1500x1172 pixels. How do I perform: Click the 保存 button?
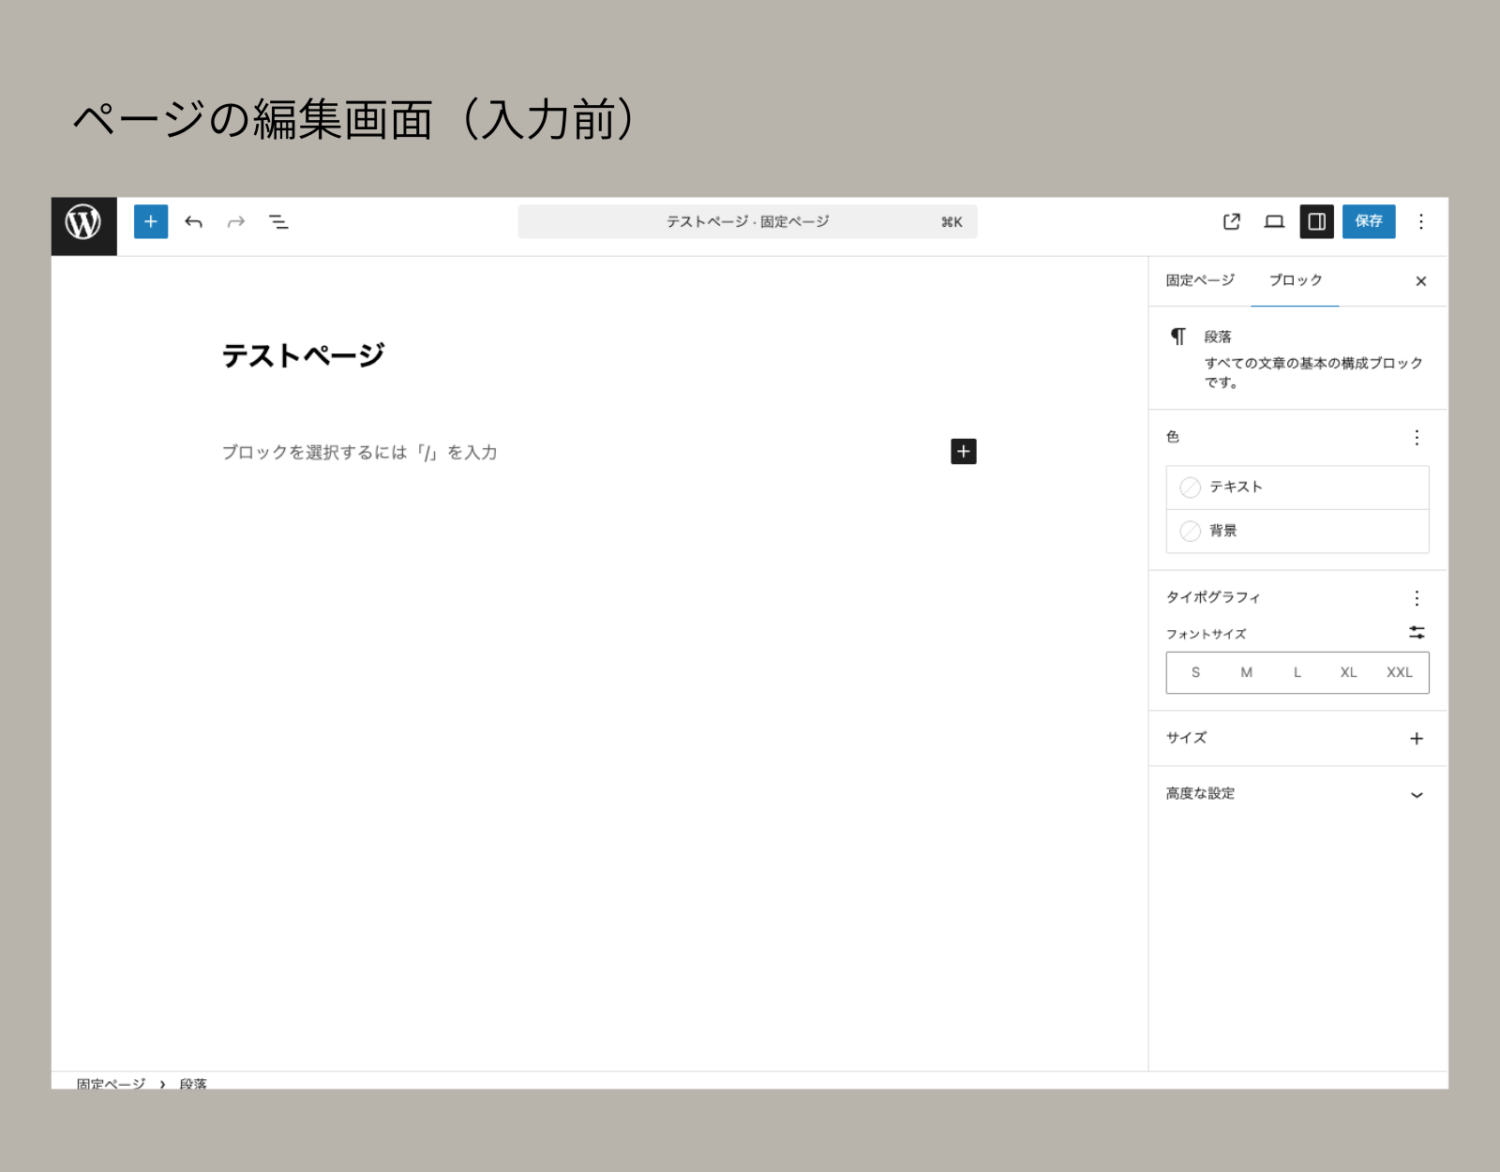(1368, 222)
